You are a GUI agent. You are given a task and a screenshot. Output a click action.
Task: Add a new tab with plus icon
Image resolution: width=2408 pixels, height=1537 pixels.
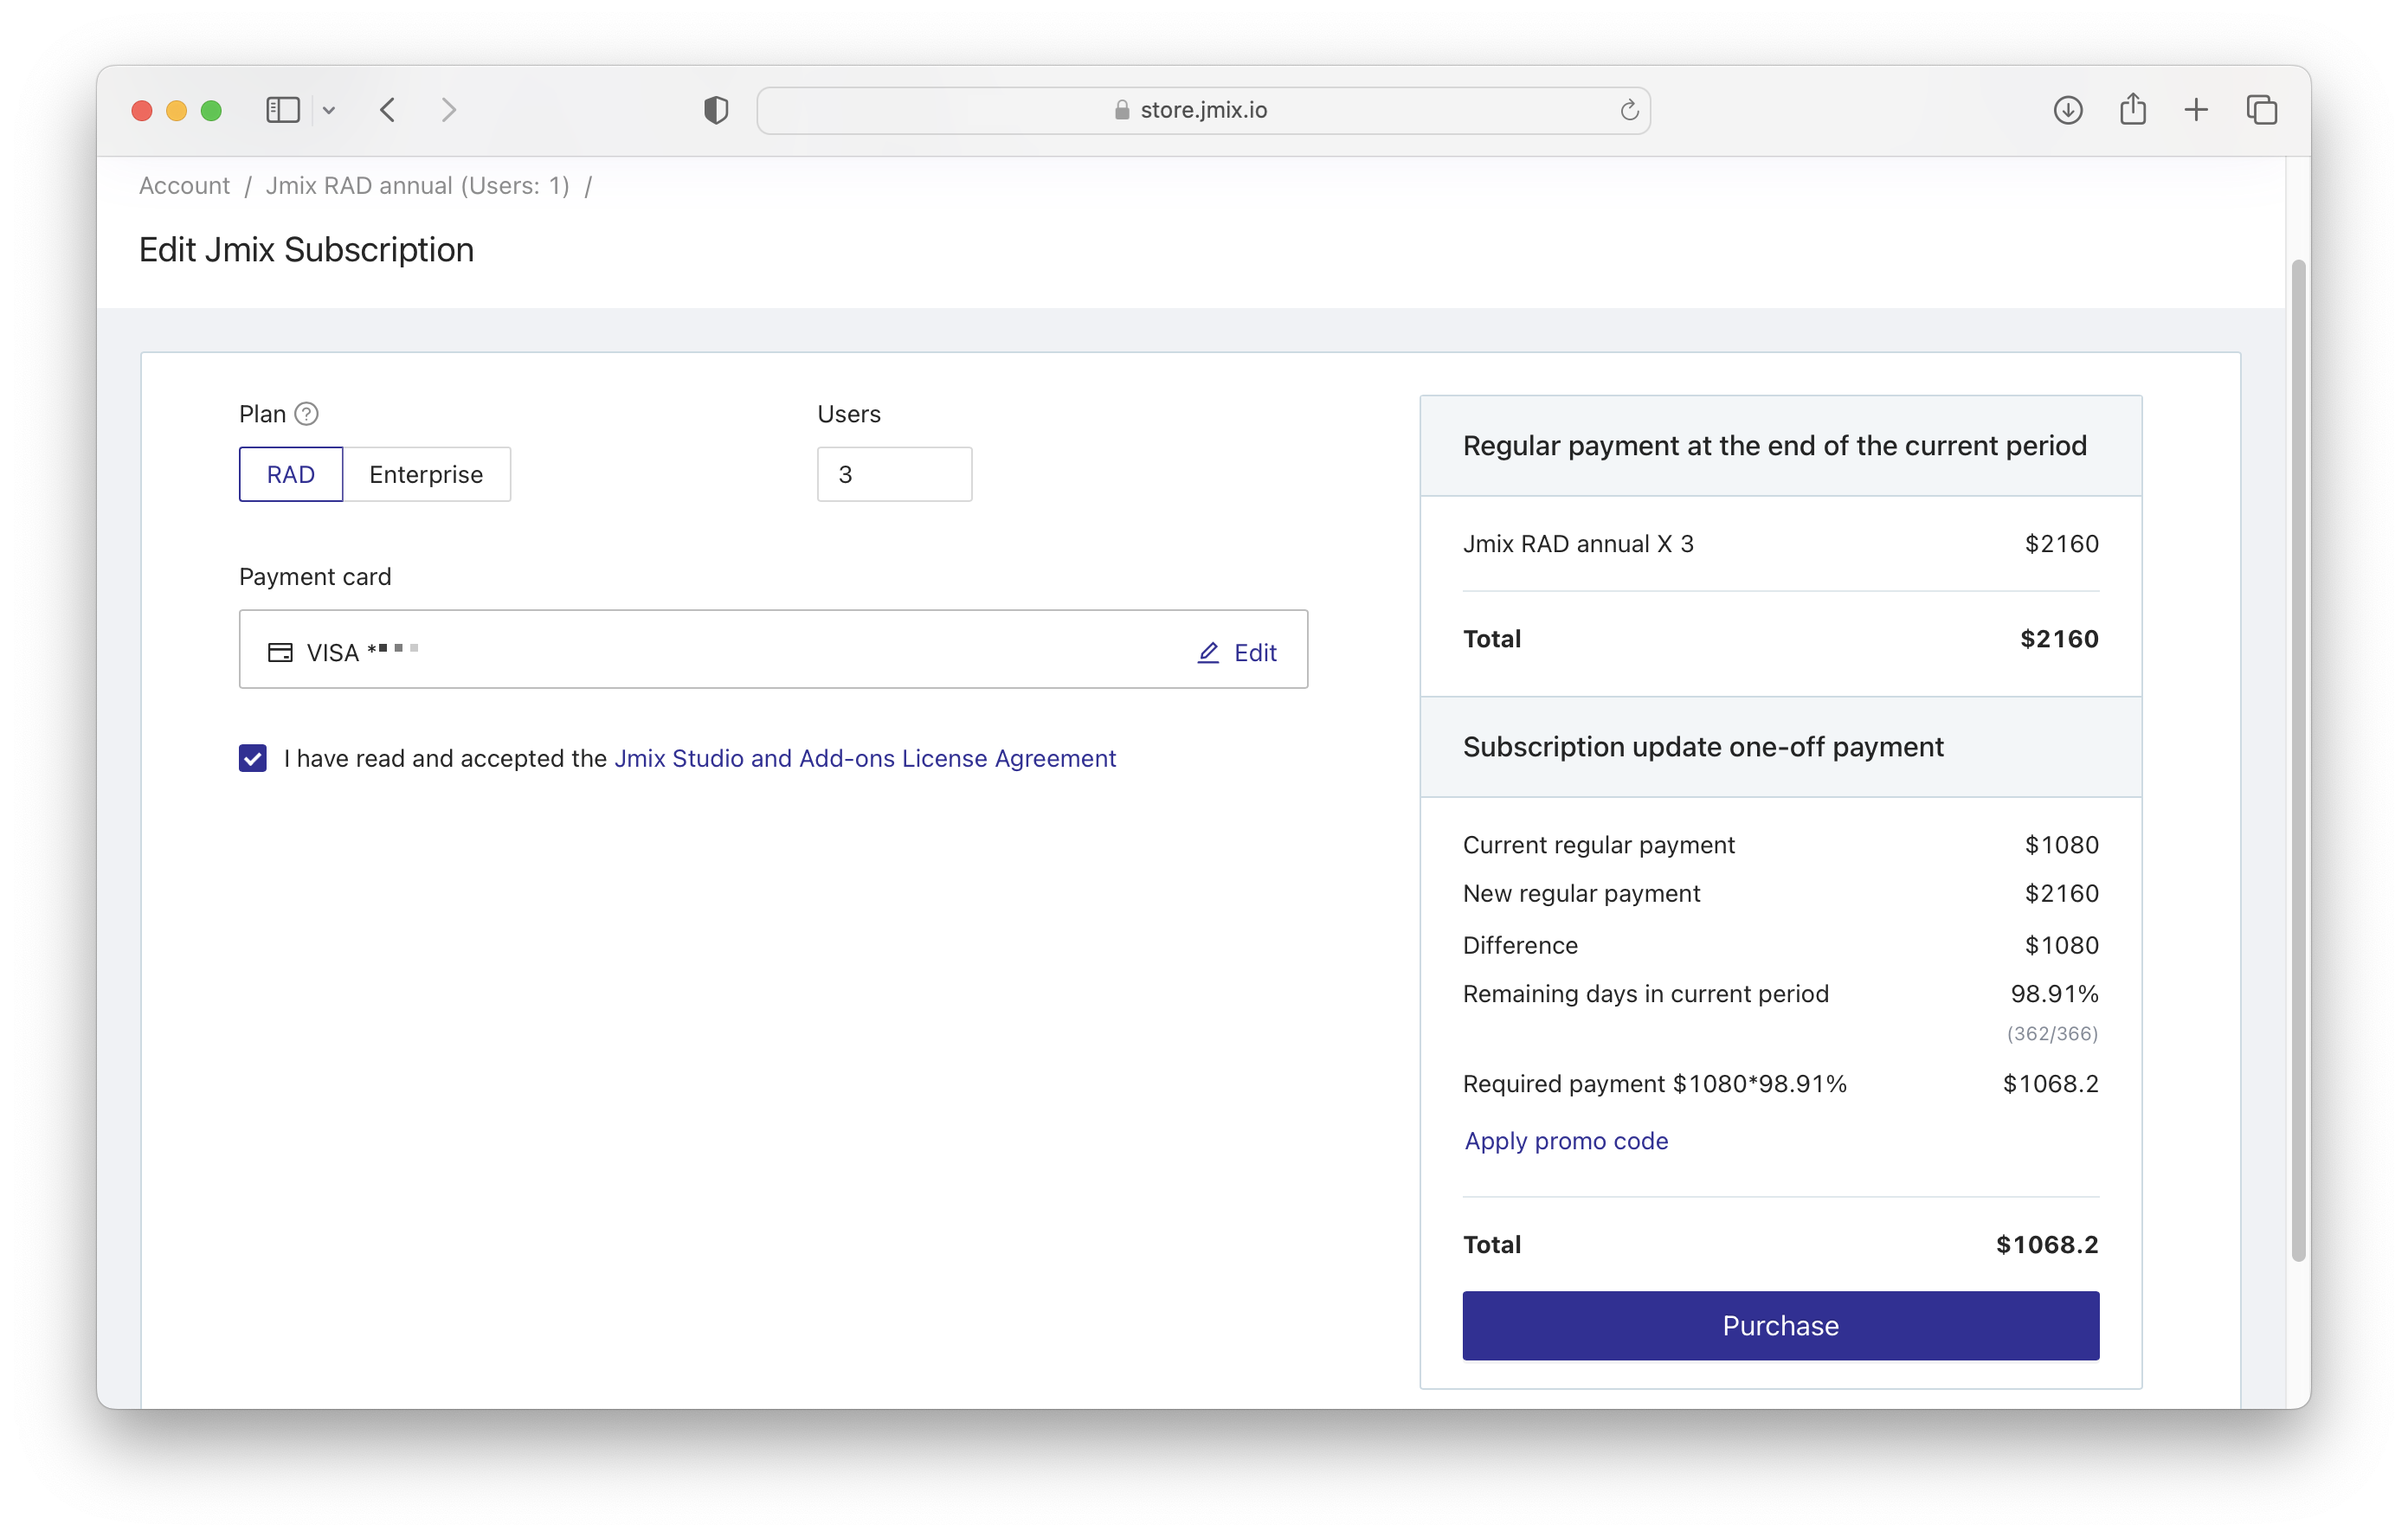[x=2196, y=110]
